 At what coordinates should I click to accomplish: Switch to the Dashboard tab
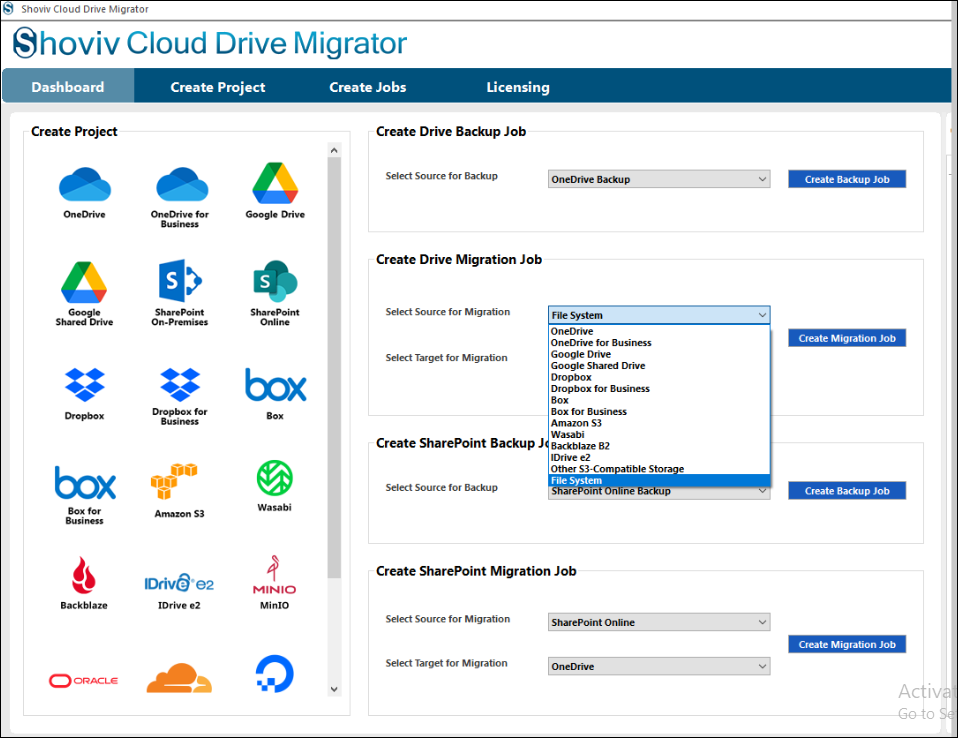point(68,87)
